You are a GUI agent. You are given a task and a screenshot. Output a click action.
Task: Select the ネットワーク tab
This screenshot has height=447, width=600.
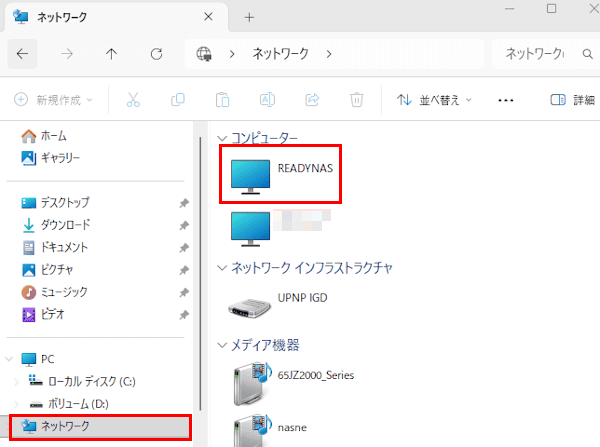[116, 17]
